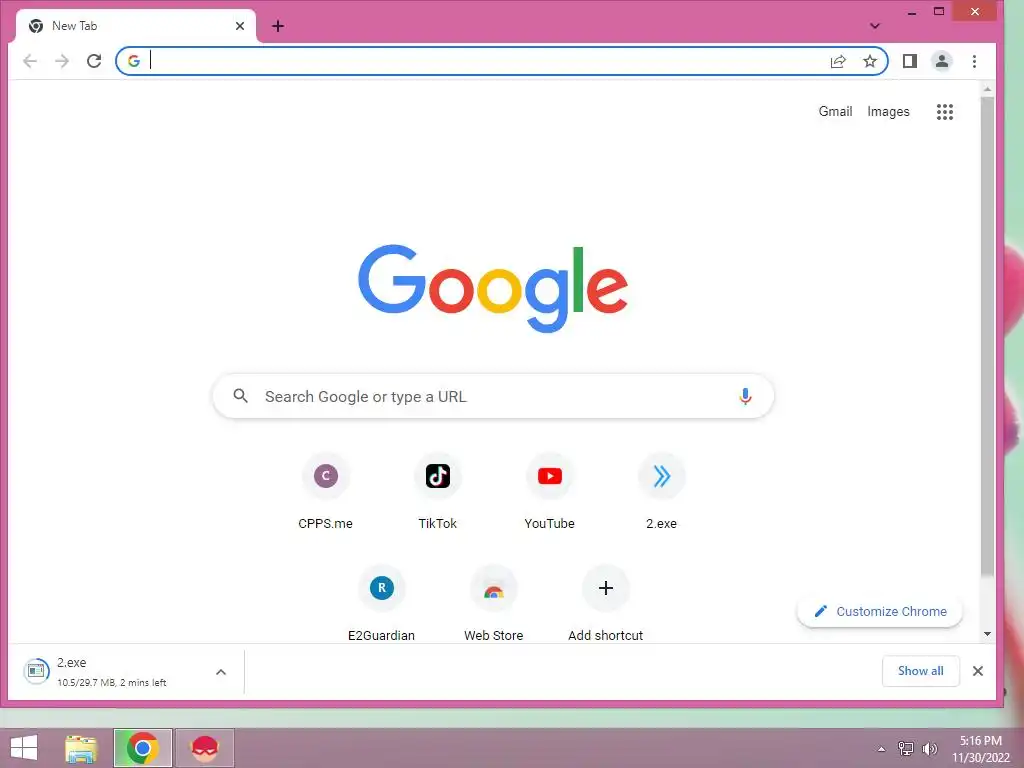Click the Customize Chrome button
1024x768 pixels.
click(x=880, y=612)
